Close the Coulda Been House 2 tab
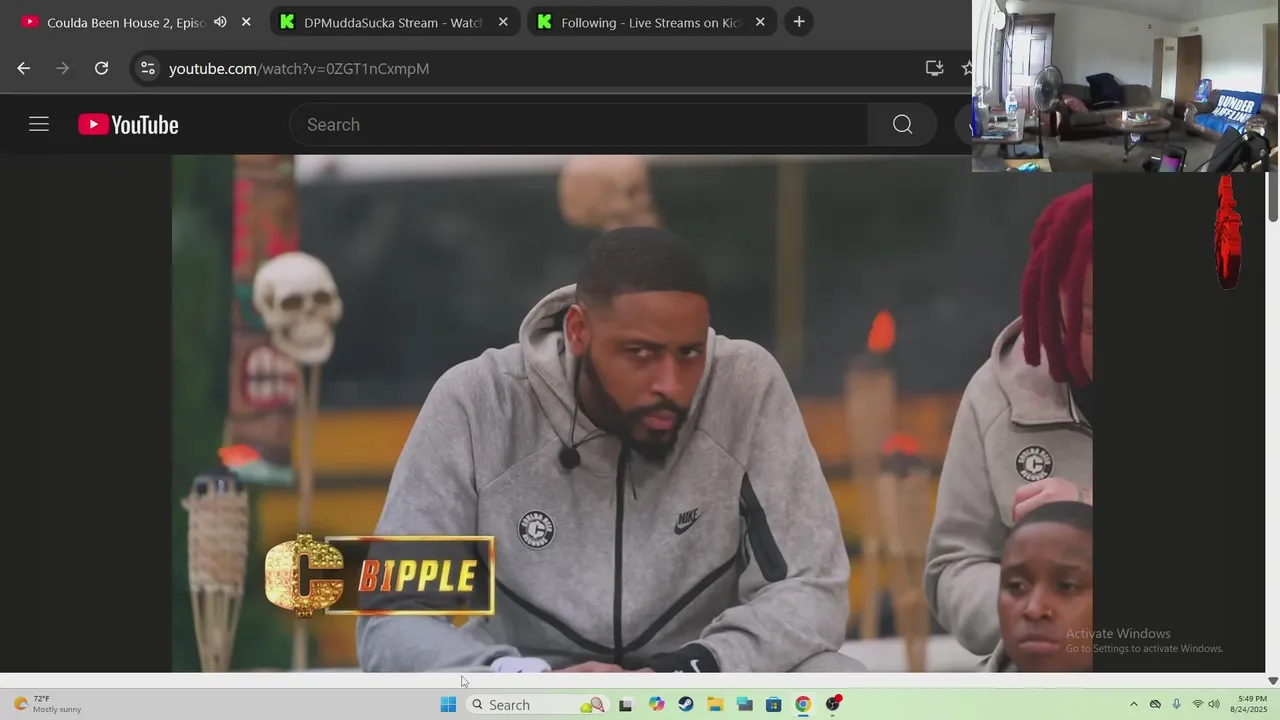The height and width of the screenshot is (720, 1280). pos(246,22)
